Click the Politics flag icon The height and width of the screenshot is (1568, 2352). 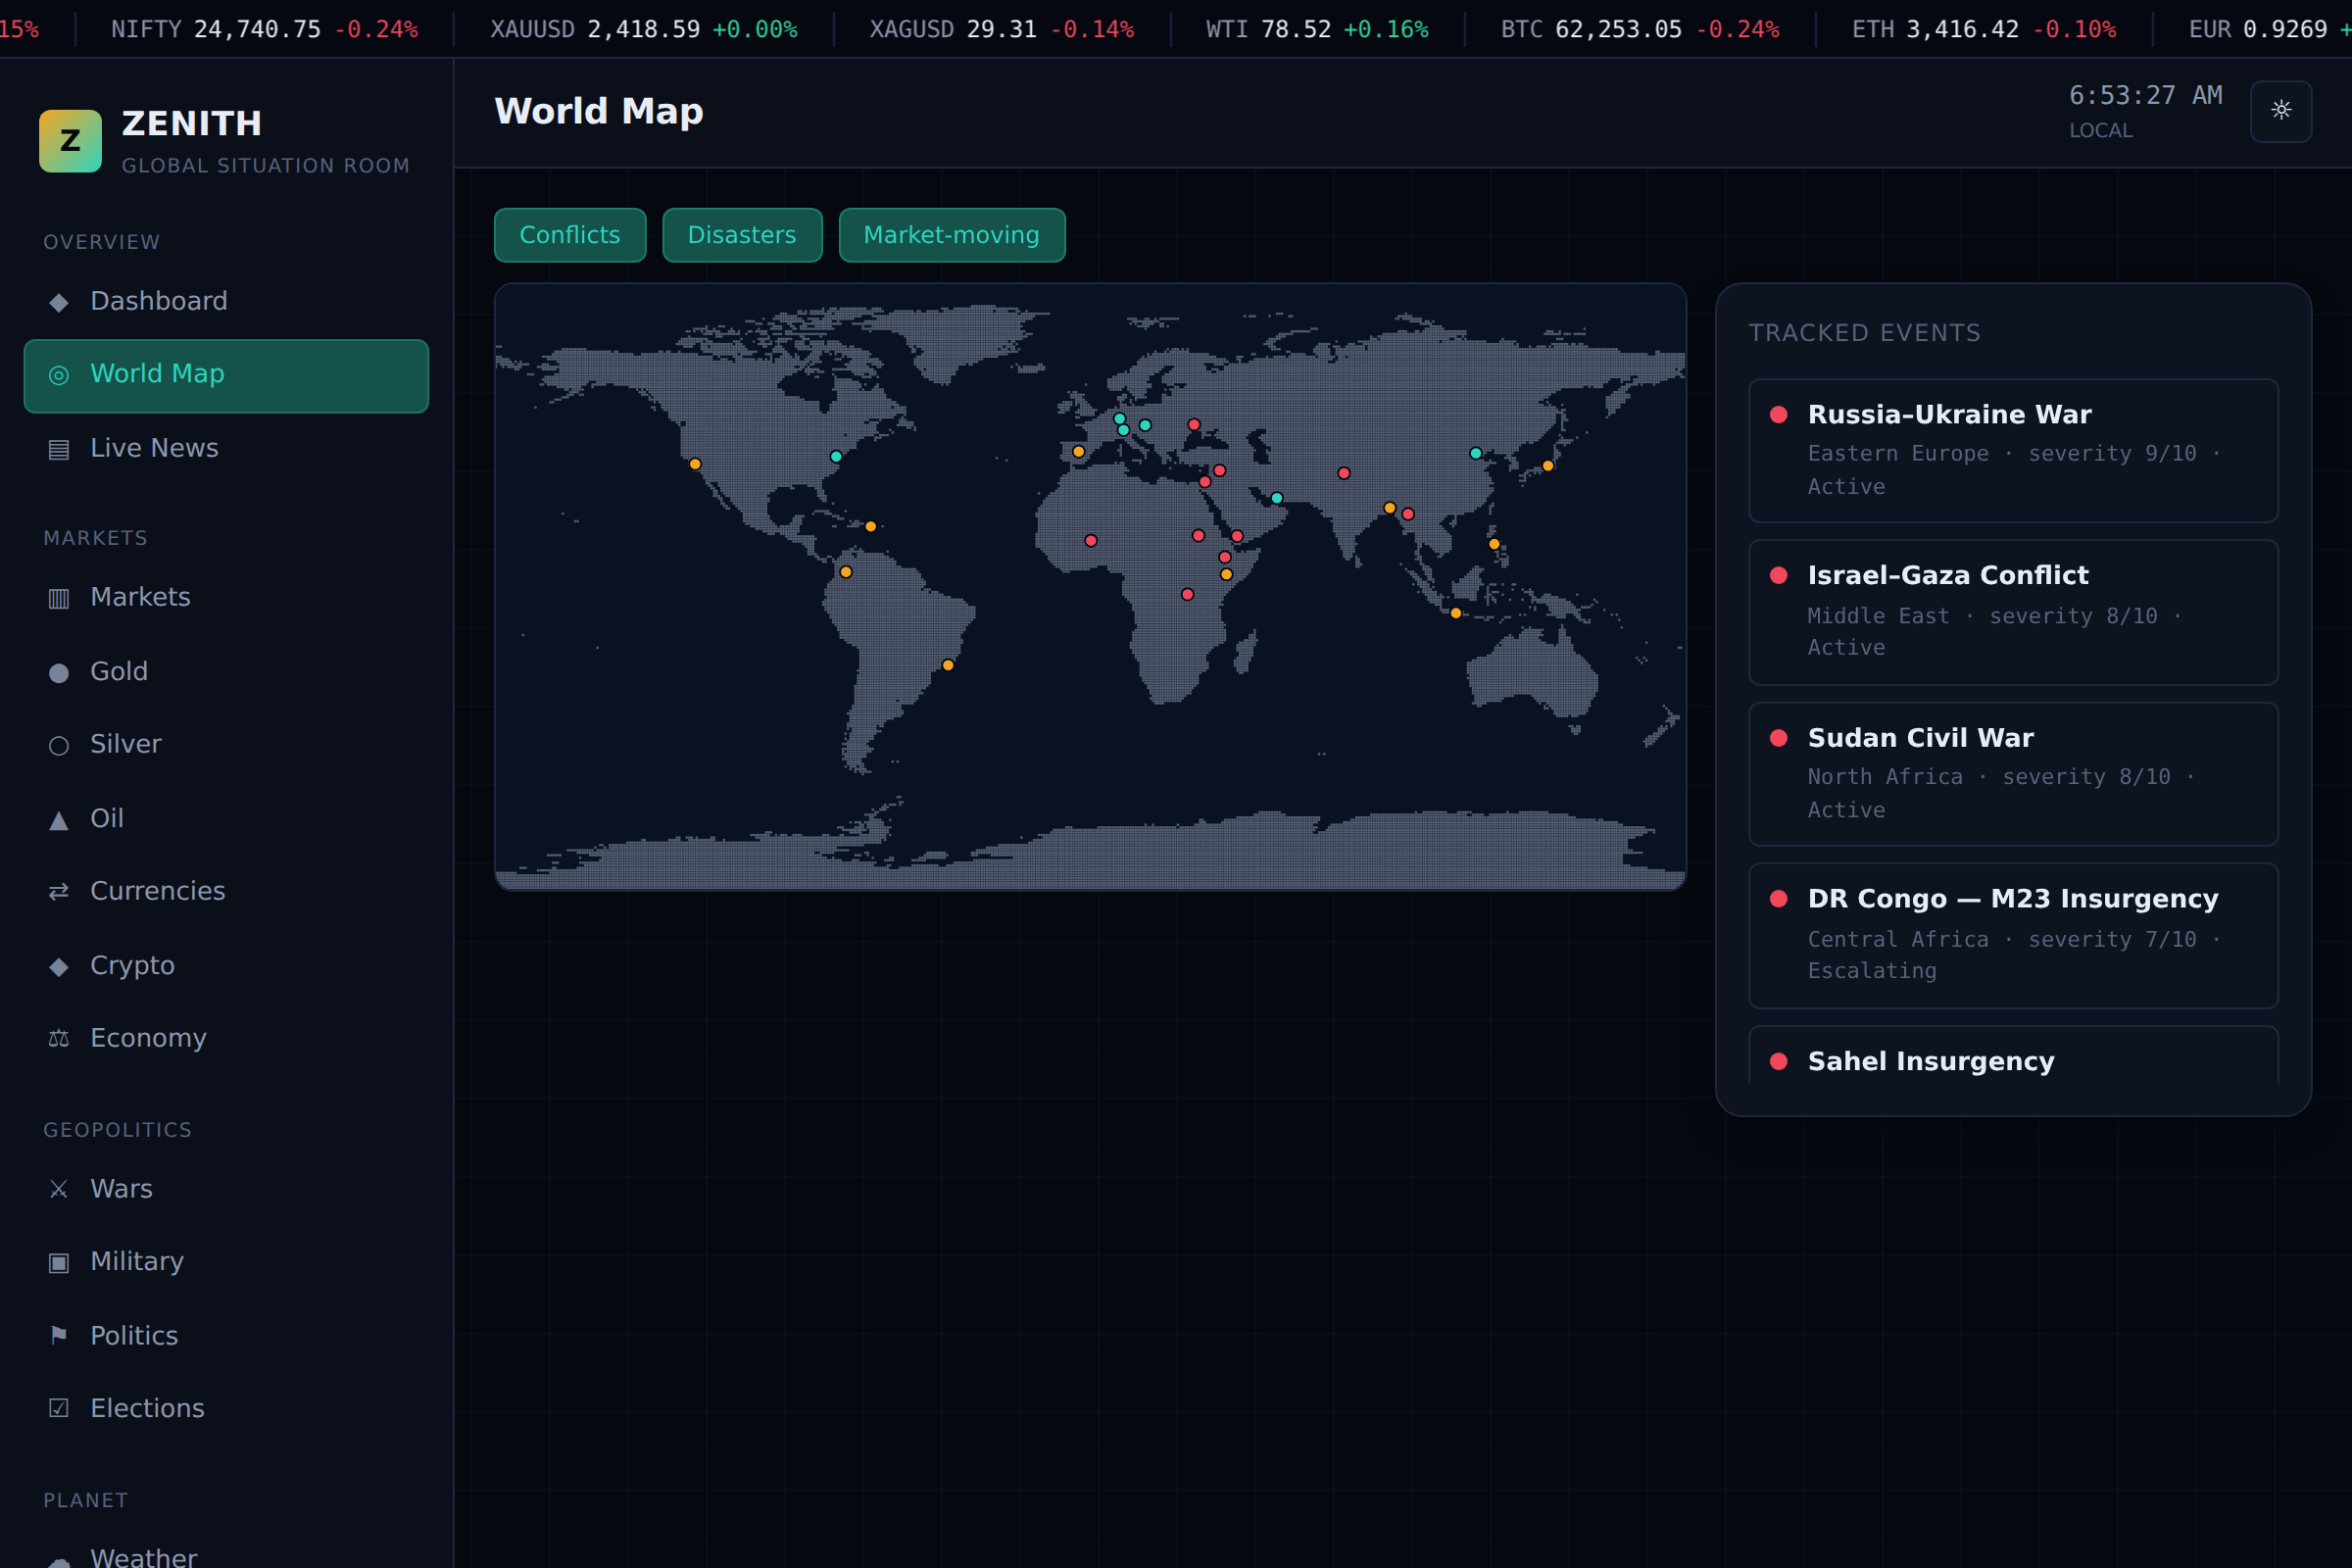59,1336
